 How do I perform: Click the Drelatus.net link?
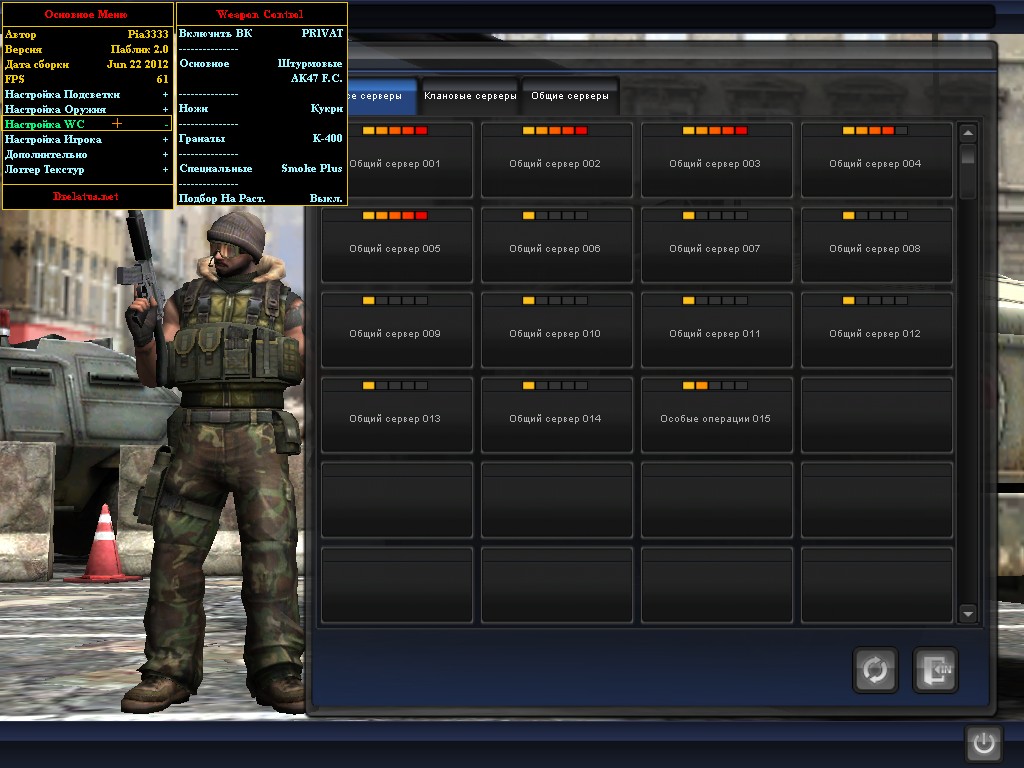[86, 196]
